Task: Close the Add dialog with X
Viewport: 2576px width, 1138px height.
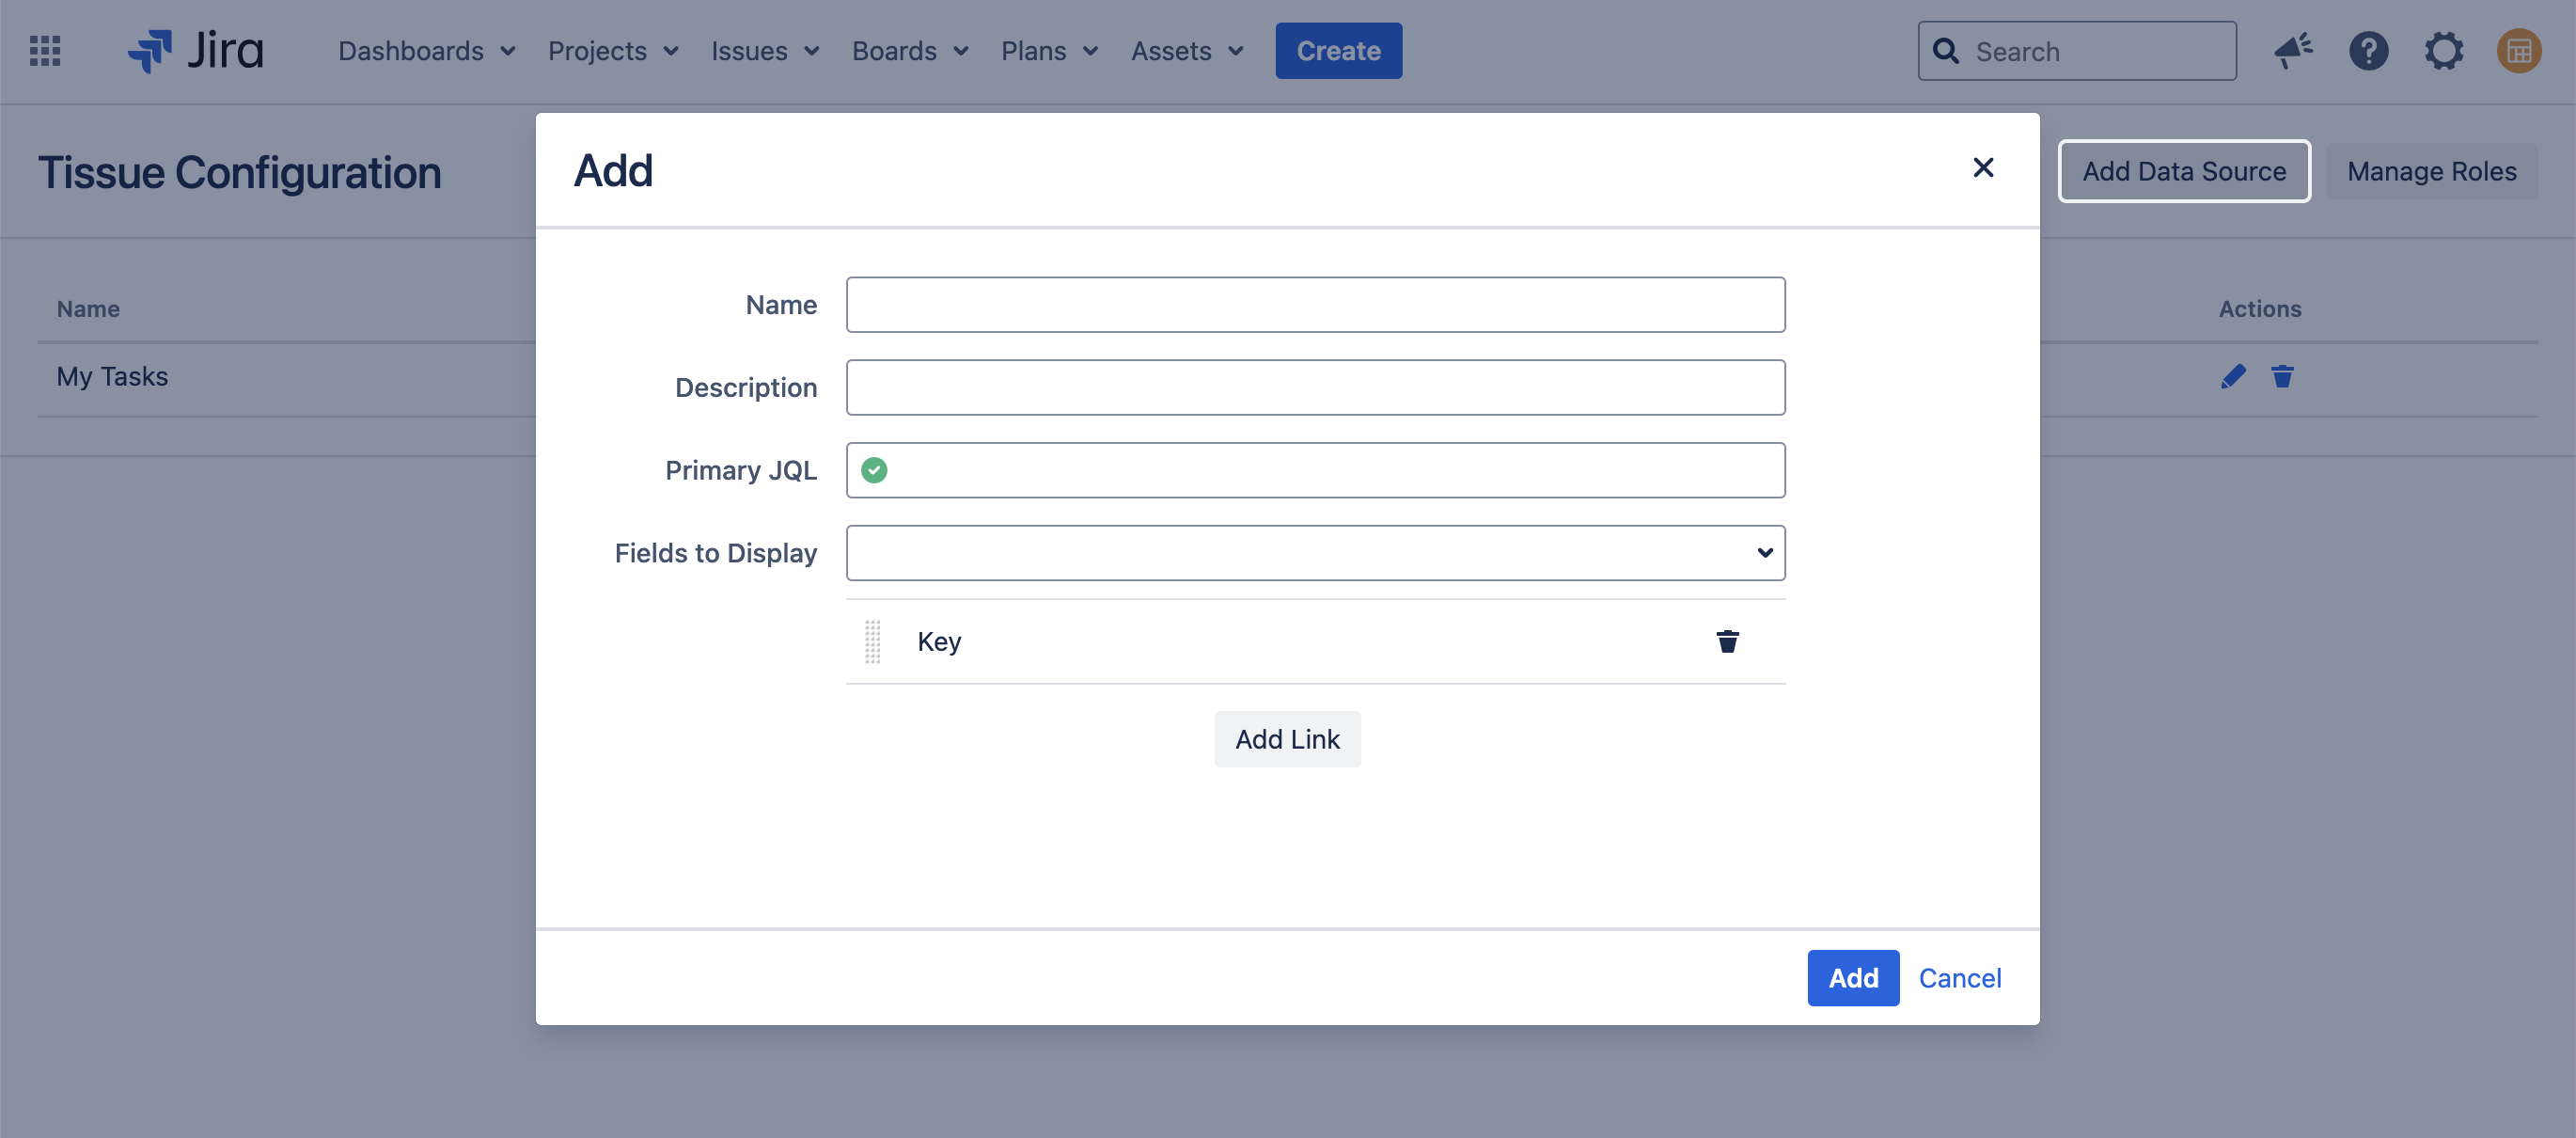Action: [1982, 168]
